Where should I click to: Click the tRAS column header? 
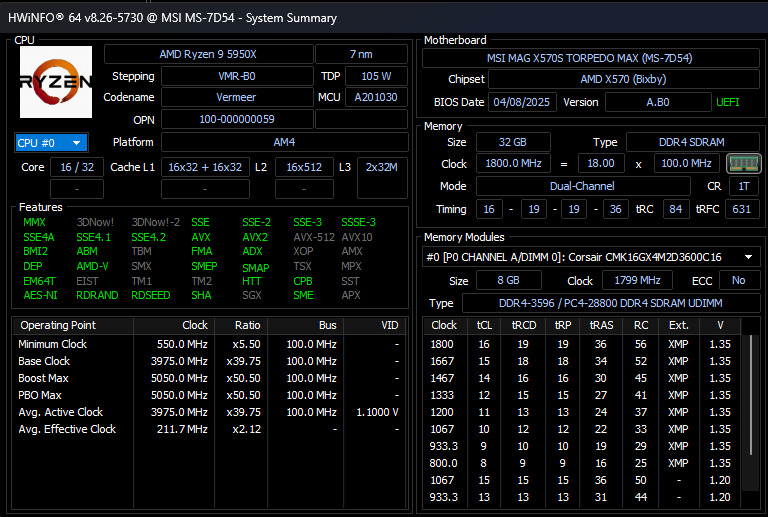[x=601, y=326]
